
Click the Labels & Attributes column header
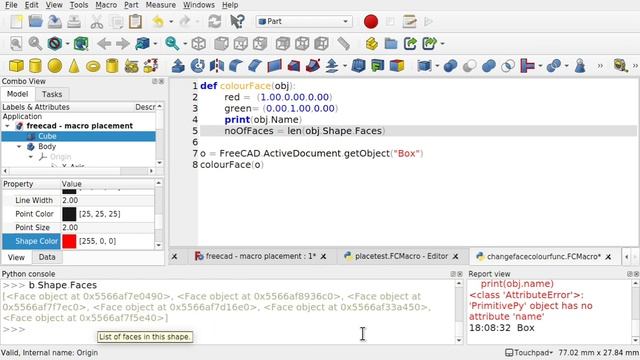pos(36,107)
